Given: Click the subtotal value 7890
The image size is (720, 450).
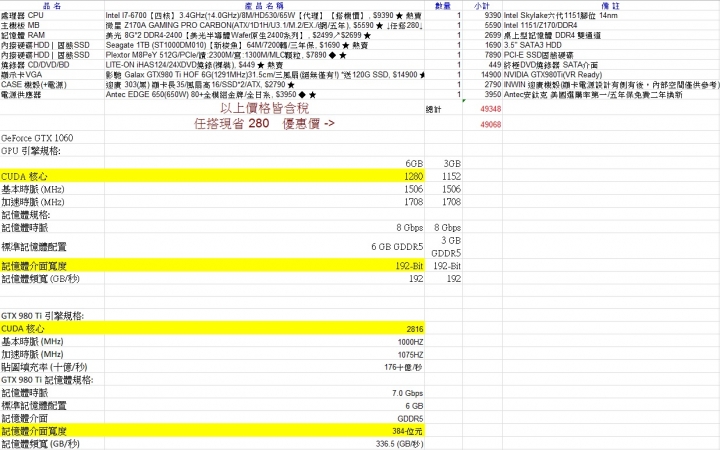Looking at the screenshot, I should (x=482, y=55).
